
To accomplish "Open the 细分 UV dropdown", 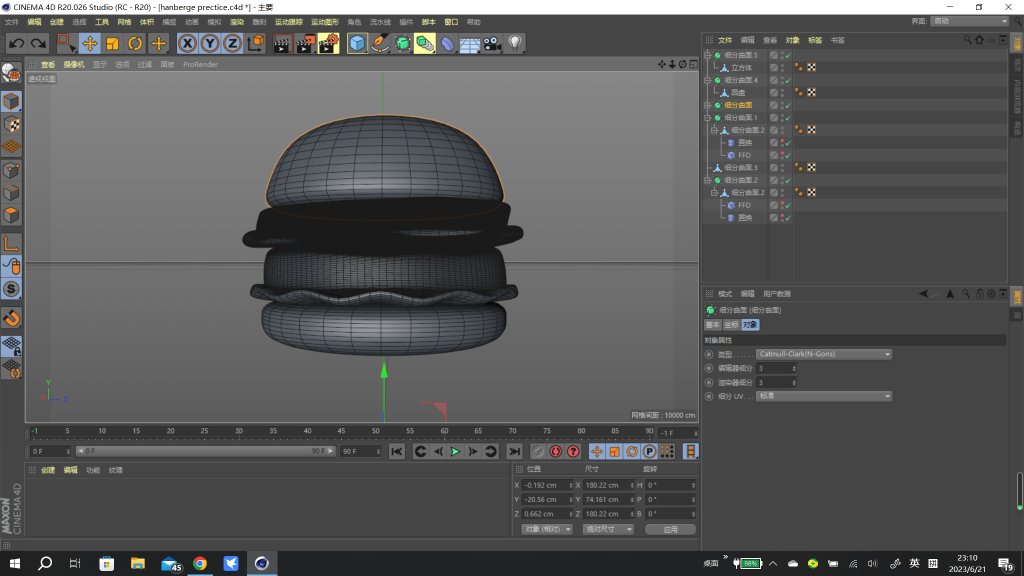I will pos(824,396).
